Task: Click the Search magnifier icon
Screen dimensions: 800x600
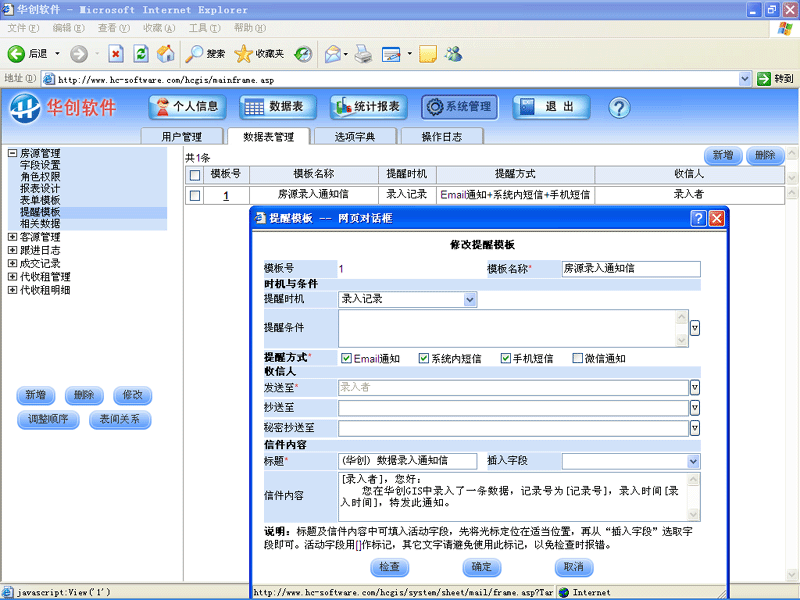Action: 193,54
